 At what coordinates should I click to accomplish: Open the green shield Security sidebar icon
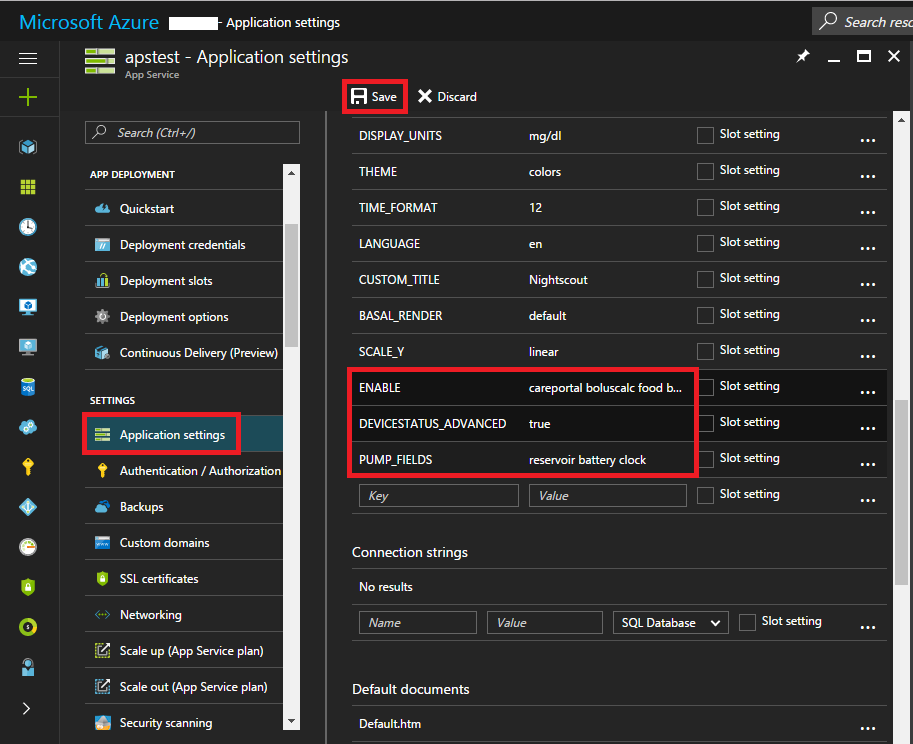28,587
